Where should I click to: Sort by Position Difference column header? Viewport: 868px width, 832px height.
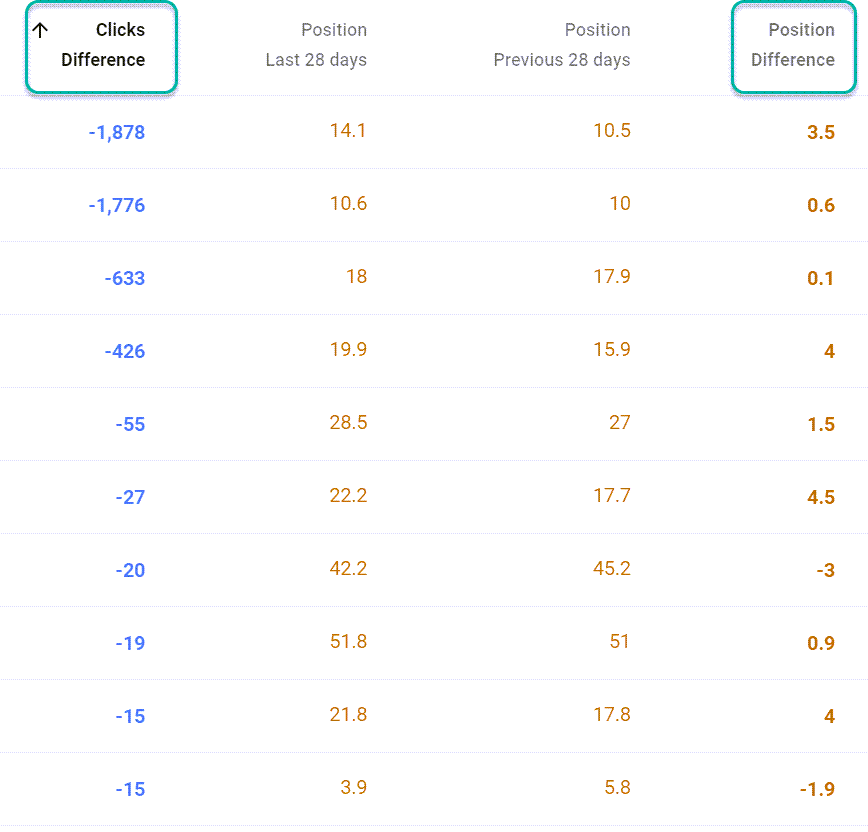click(793, 45)
